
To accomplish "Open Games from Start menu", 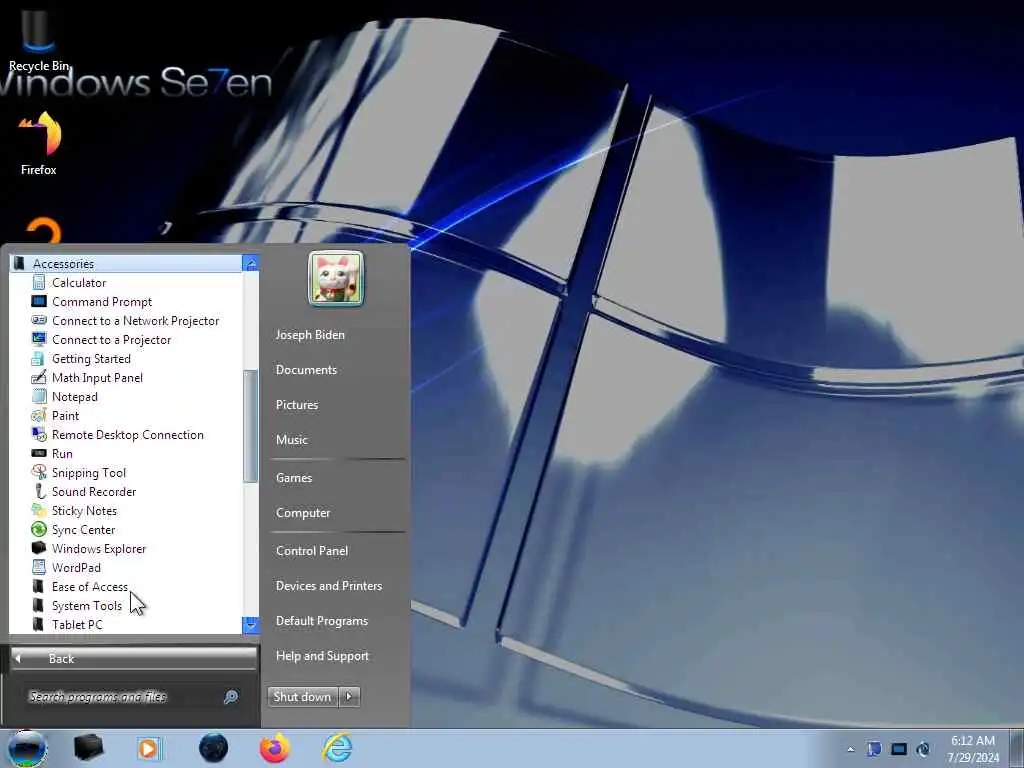I will click(294, 478).
